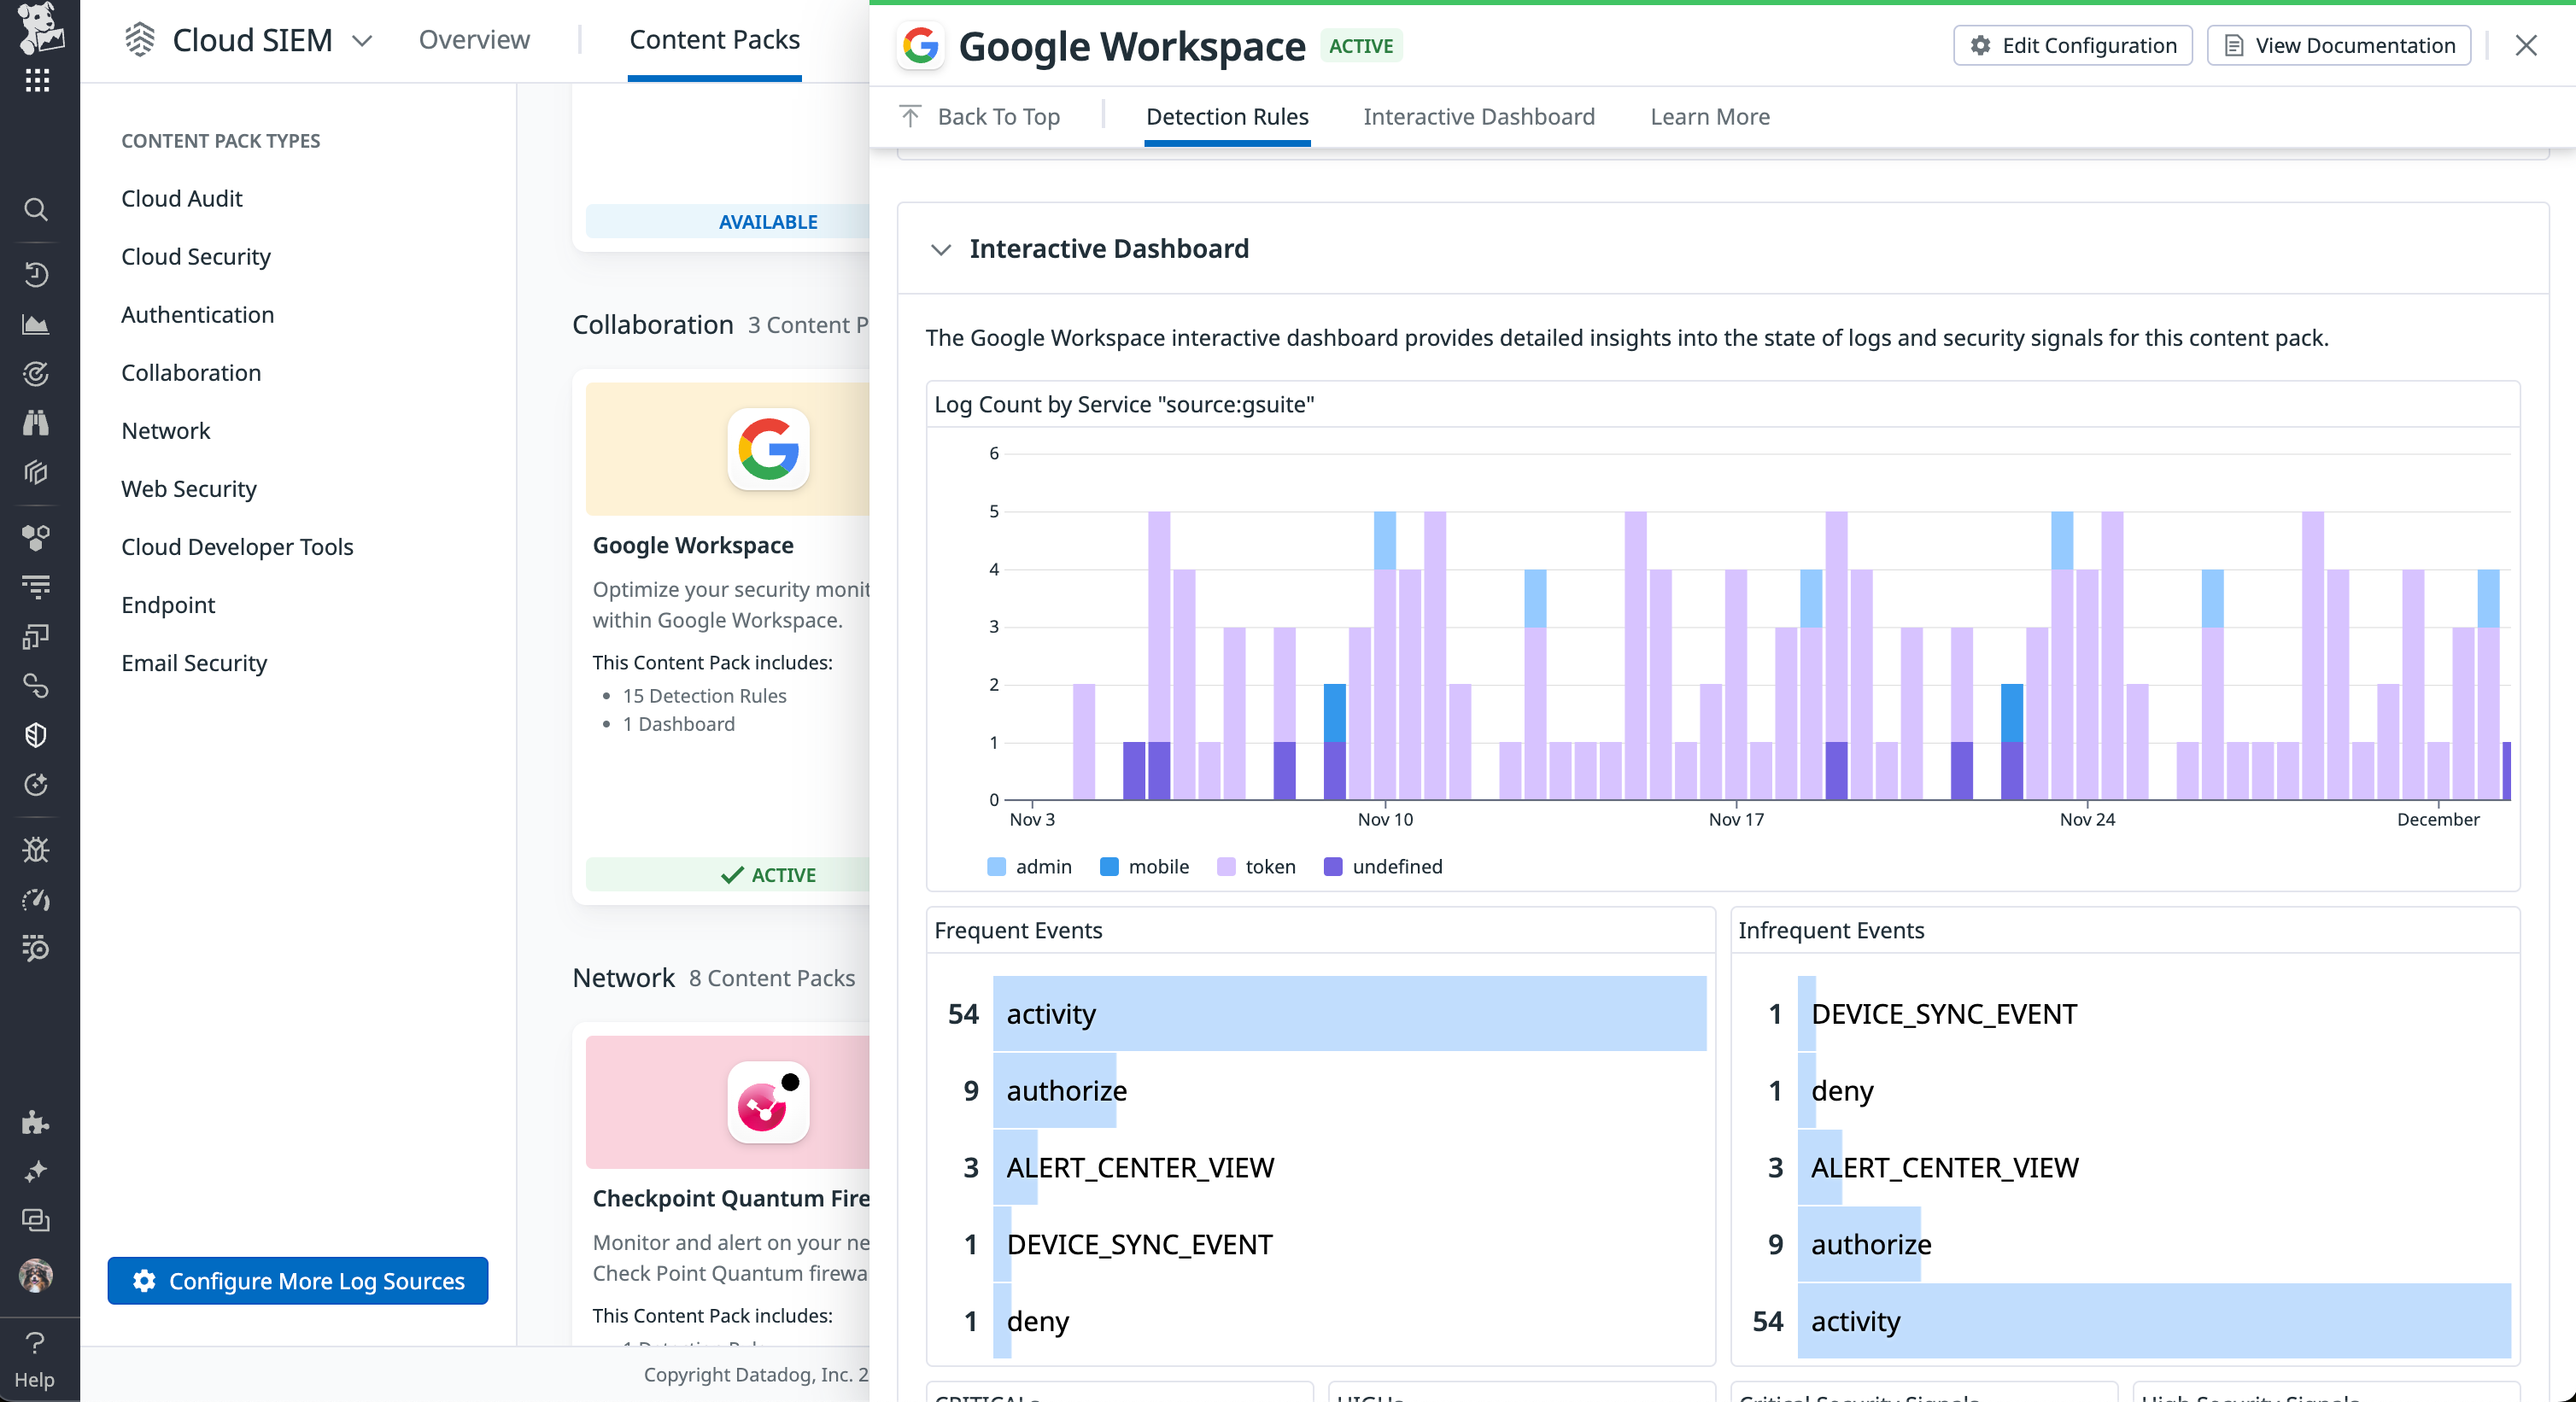Open the Bits AI sparkles icon
Image resolution: width=2576 pixels, height=1402 pixels.
coord(36,1171)
